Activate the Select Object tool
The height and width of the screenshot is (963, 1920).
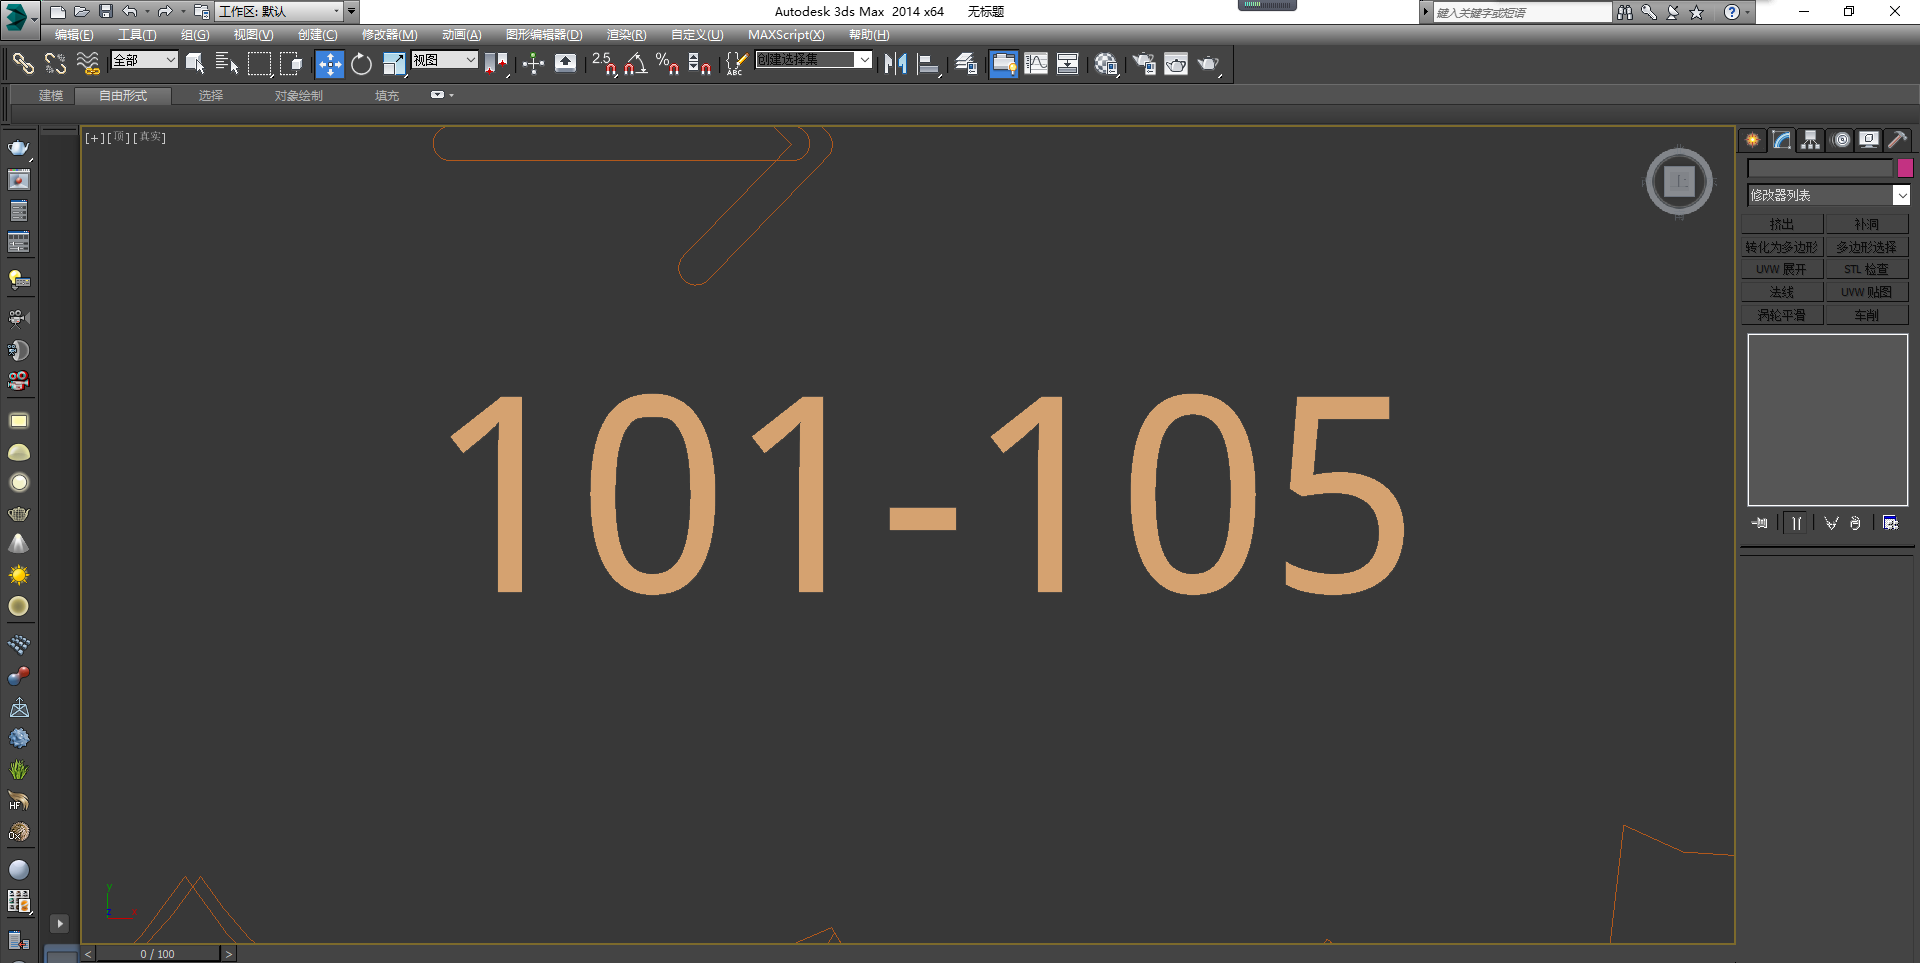pyautogui.click(x=195, y=64)
